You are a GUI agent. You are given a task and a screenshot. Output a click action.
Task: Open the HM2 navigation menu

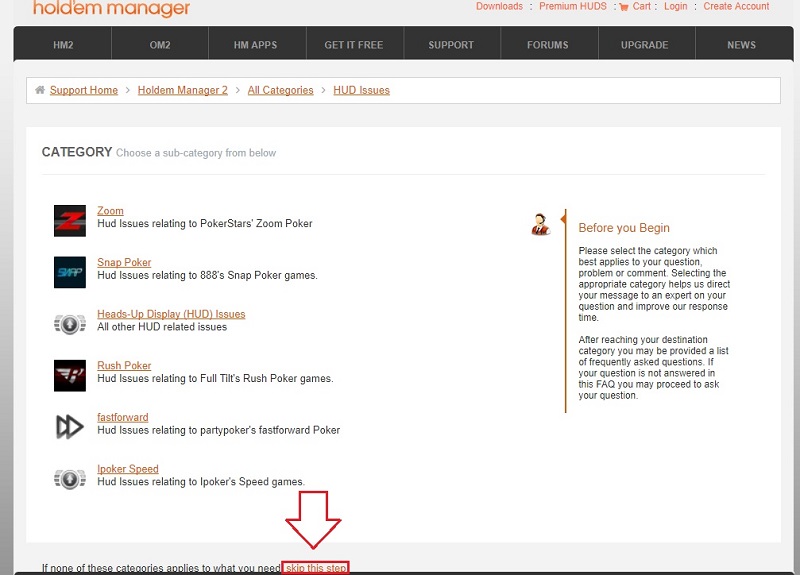click(62, 45)
